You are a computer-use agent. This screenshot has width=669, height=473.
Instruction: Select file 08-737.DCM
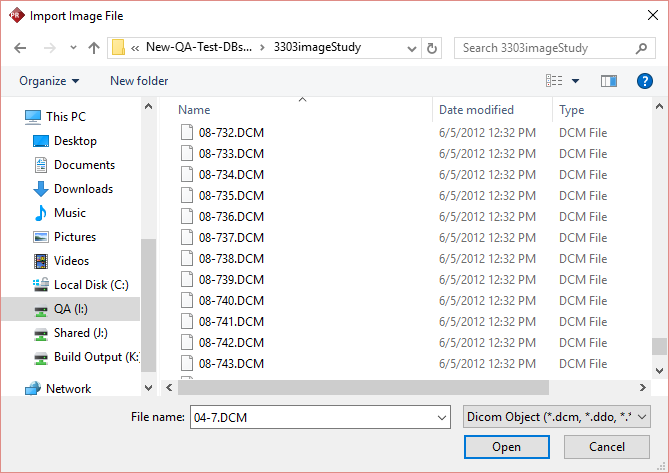[231, 238]
